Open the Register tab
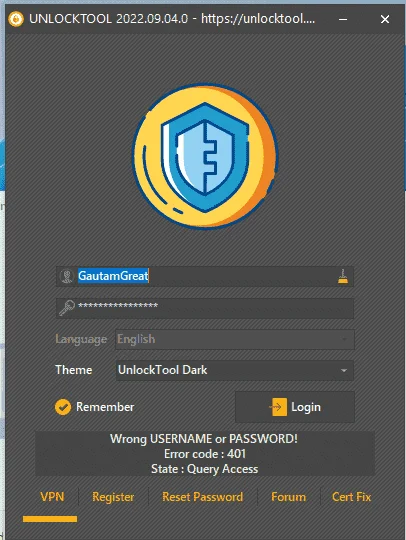This screenshot has width=406, height=540. point(113,497)
